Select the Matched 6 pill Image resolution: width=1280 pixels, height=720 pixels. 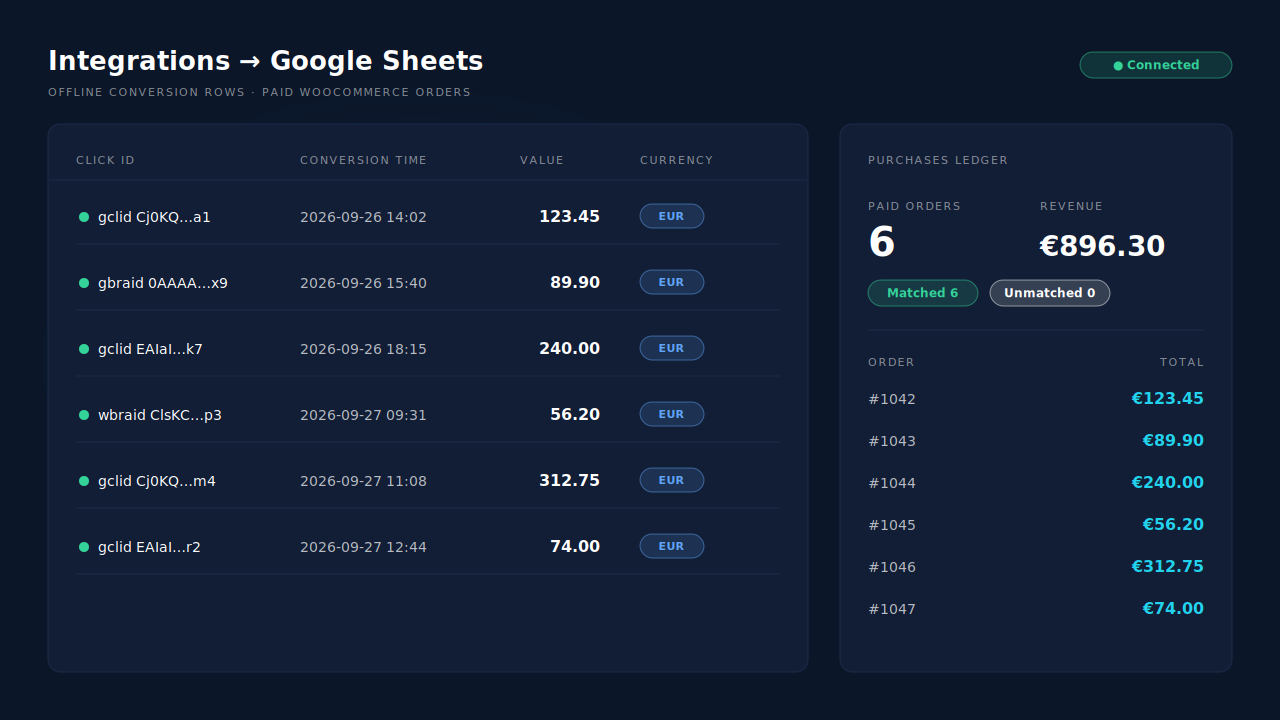923,293
